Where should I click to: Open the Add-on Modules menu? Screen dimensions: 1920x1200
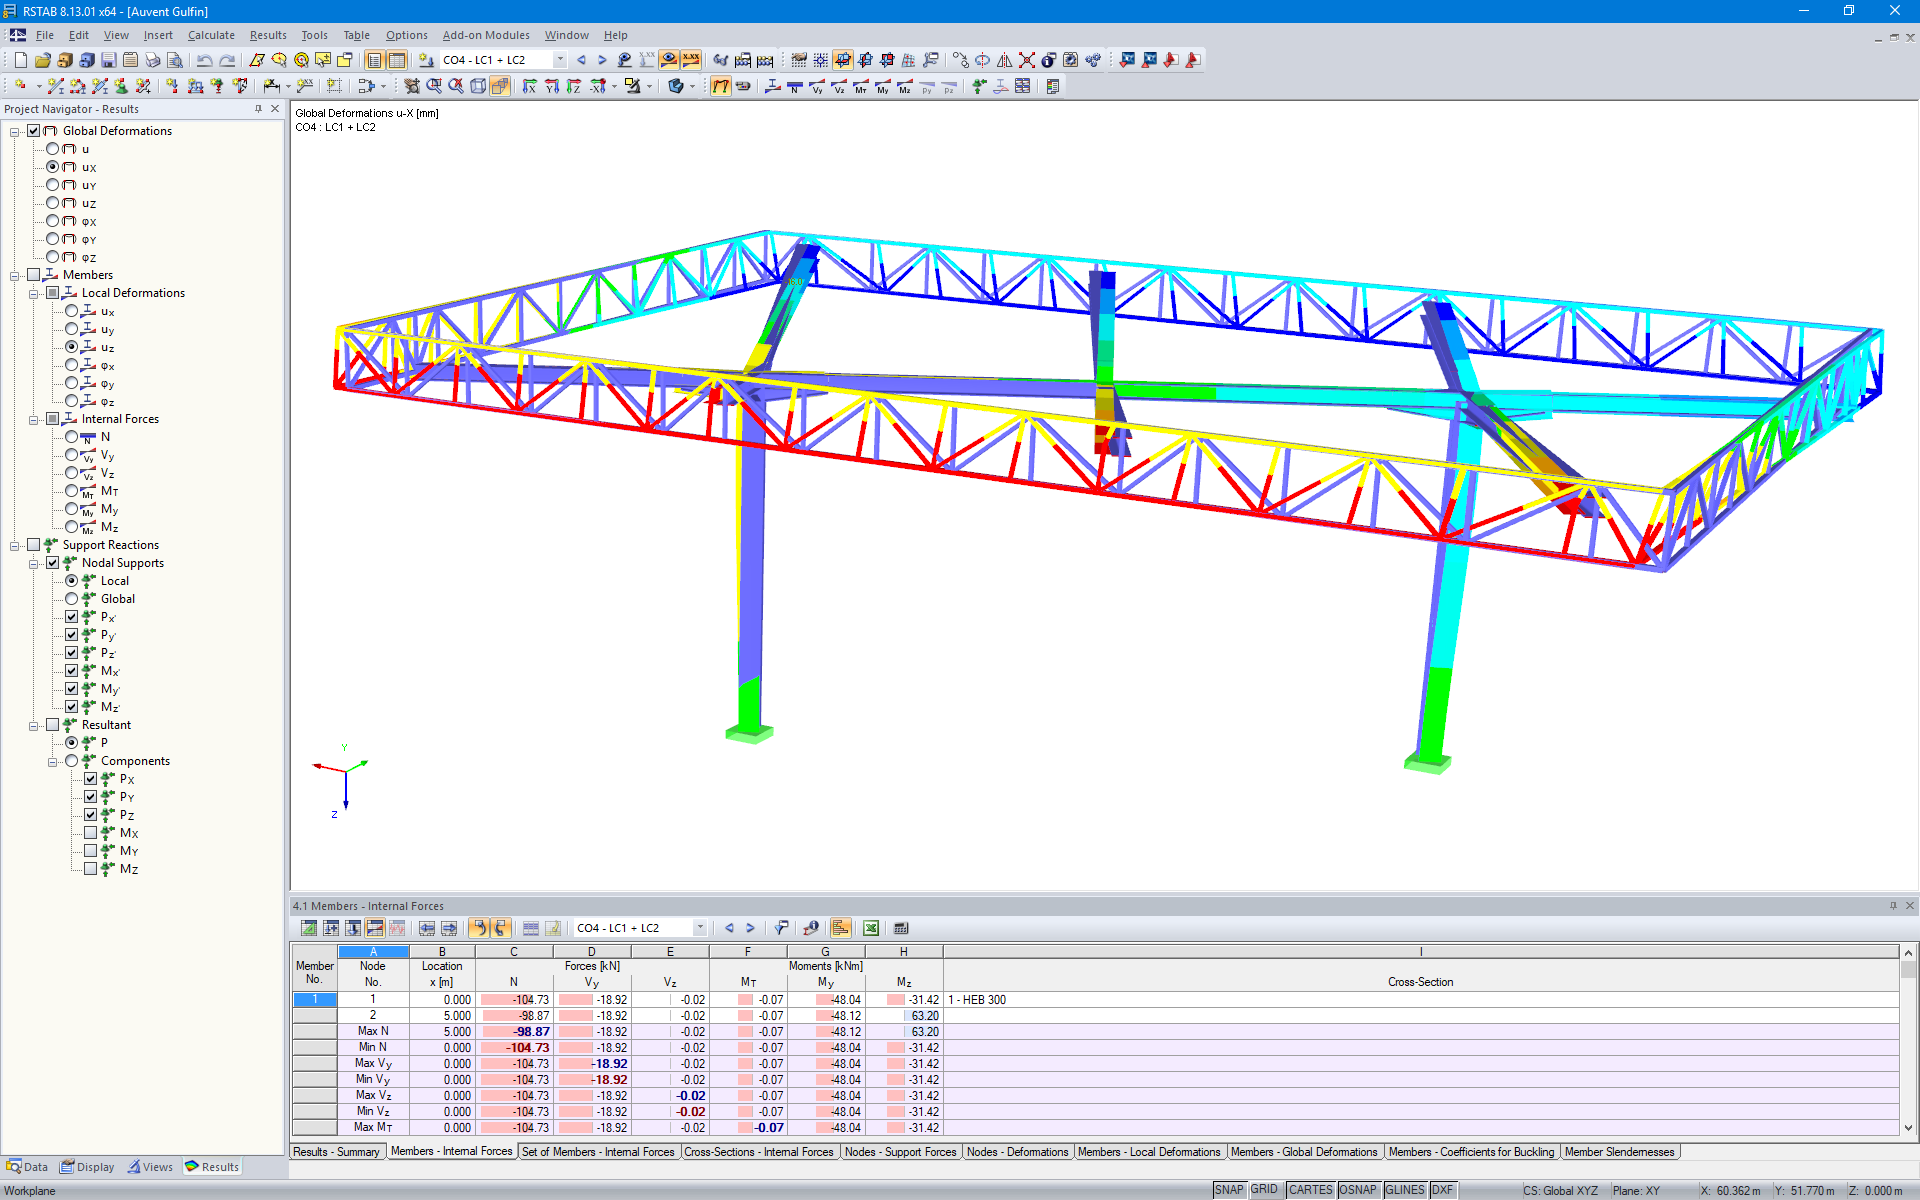coord(486,35)
